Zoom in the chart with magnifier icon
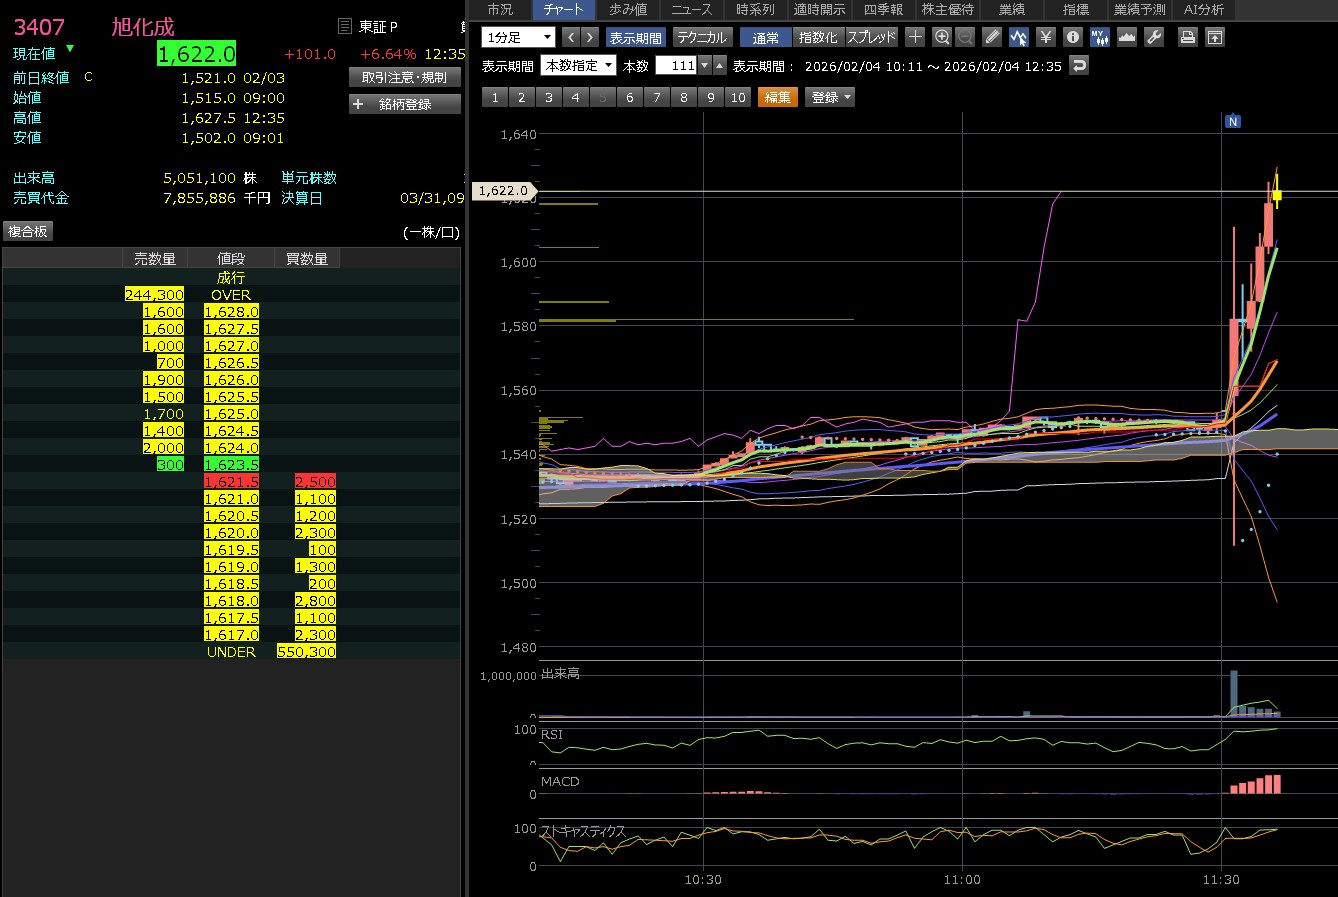The height and width of the screenshot is (897, 1338). tap(941, 37)
